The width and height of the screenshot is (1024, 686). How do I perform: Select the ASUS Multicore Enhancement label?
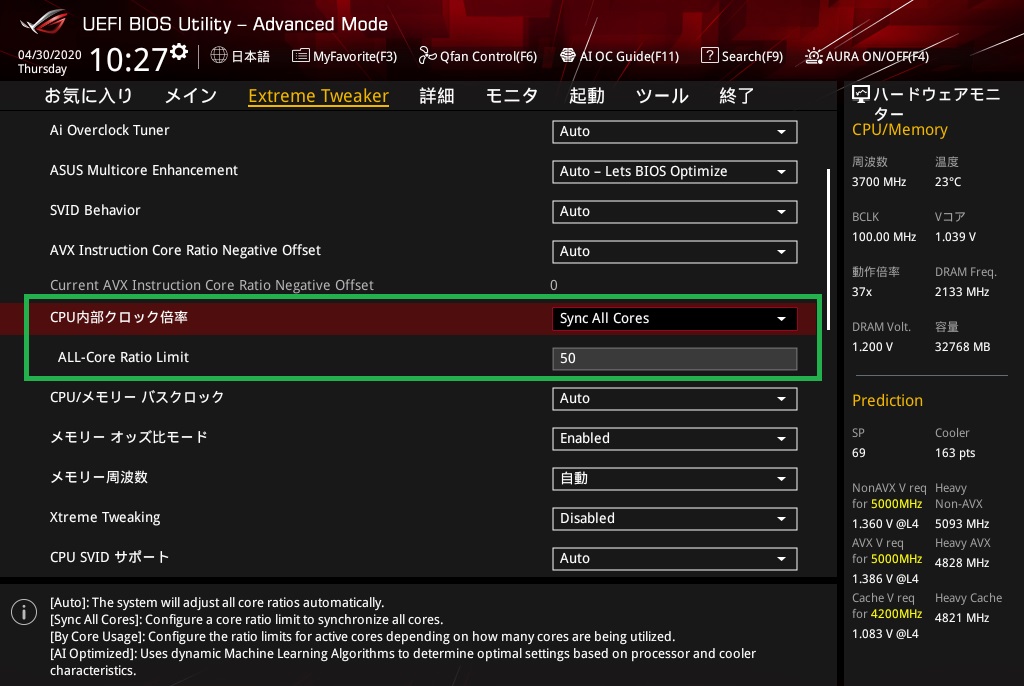pyautogui.click(x=144, y=170)
